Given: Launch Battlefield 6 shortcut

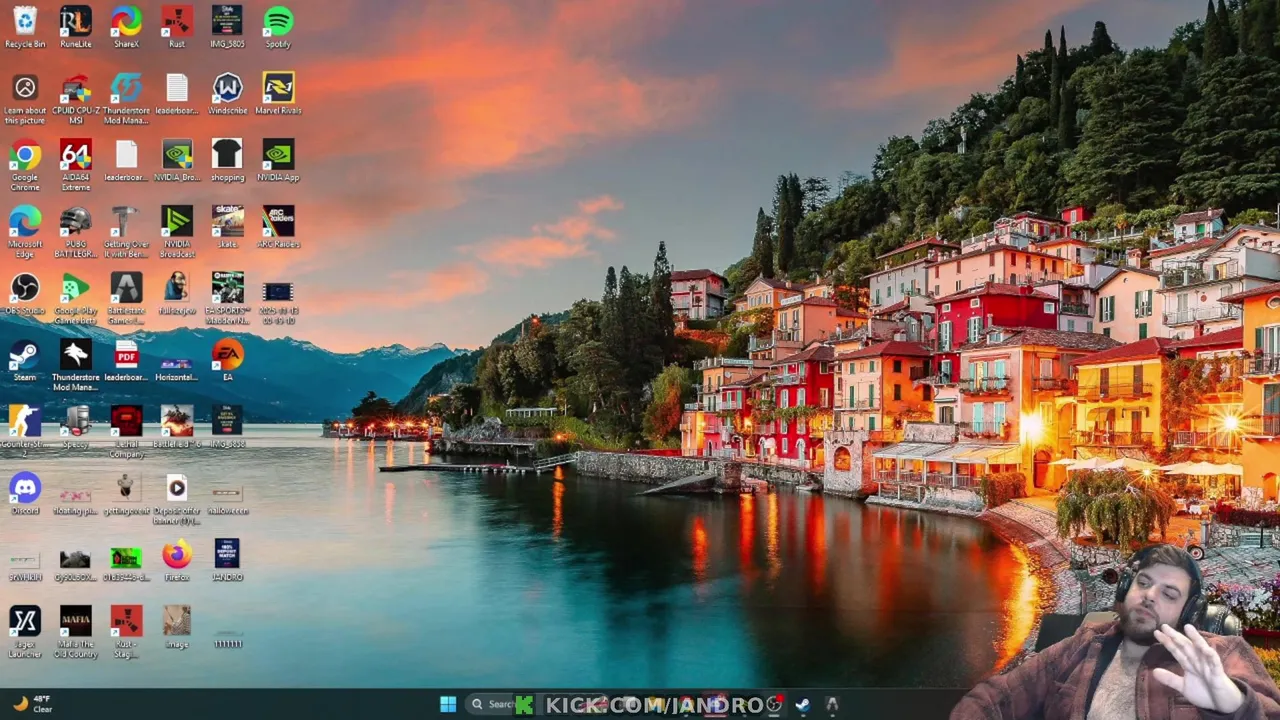Looking at the screenshot, I should pos(177,426).
